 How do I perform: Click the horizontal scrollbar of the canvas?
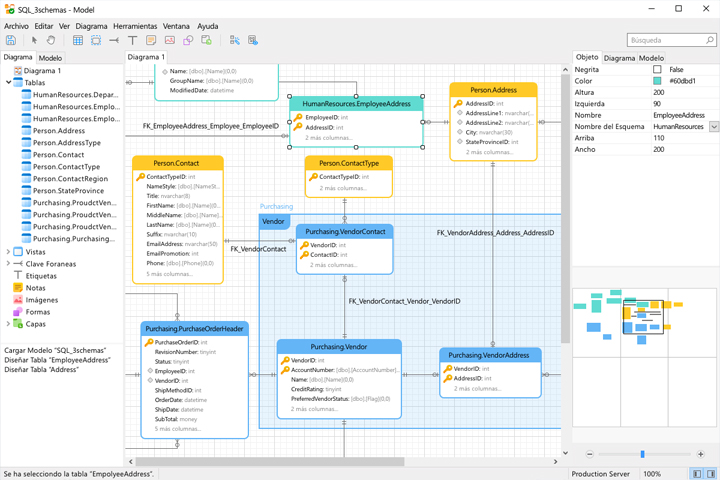(270, 462)
